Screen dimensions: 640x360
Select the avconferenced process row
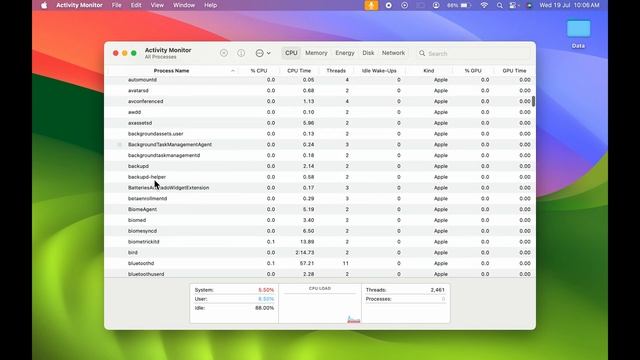320,101
